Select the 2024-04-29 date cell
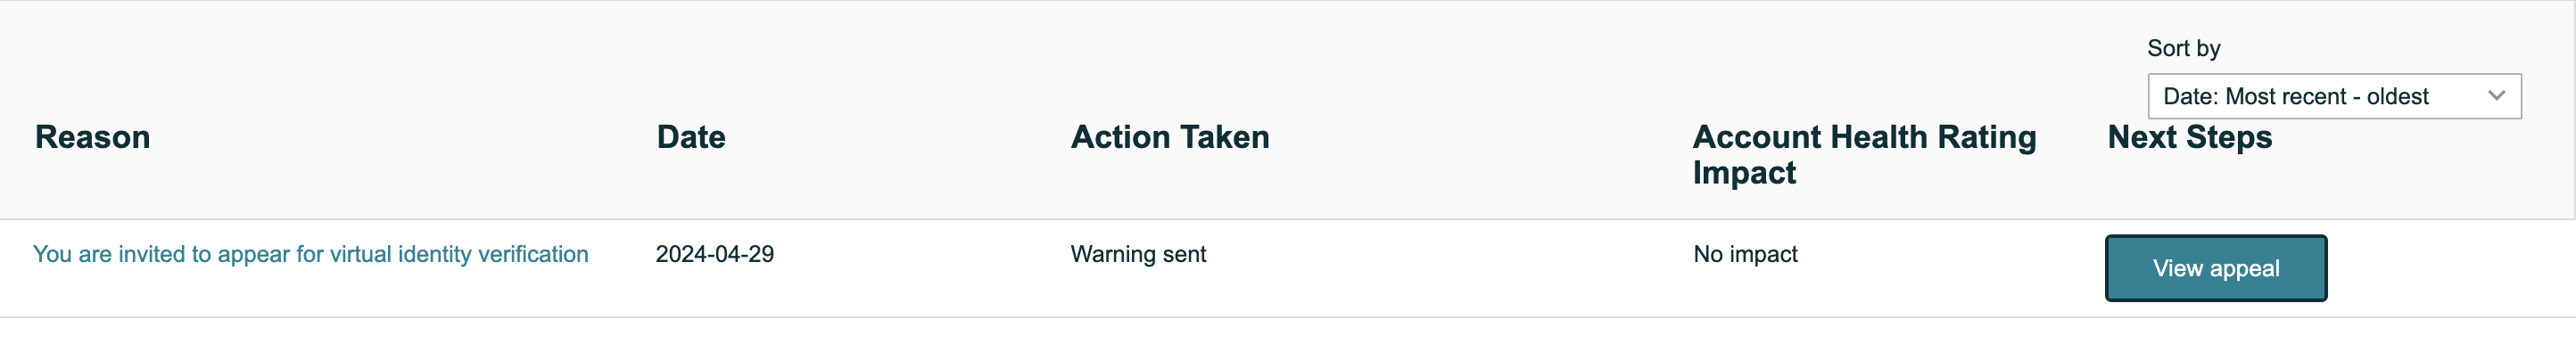Image resolution: width=2576 pixels, height=344 pixels. pyautogui.click(x=715, y=254)
